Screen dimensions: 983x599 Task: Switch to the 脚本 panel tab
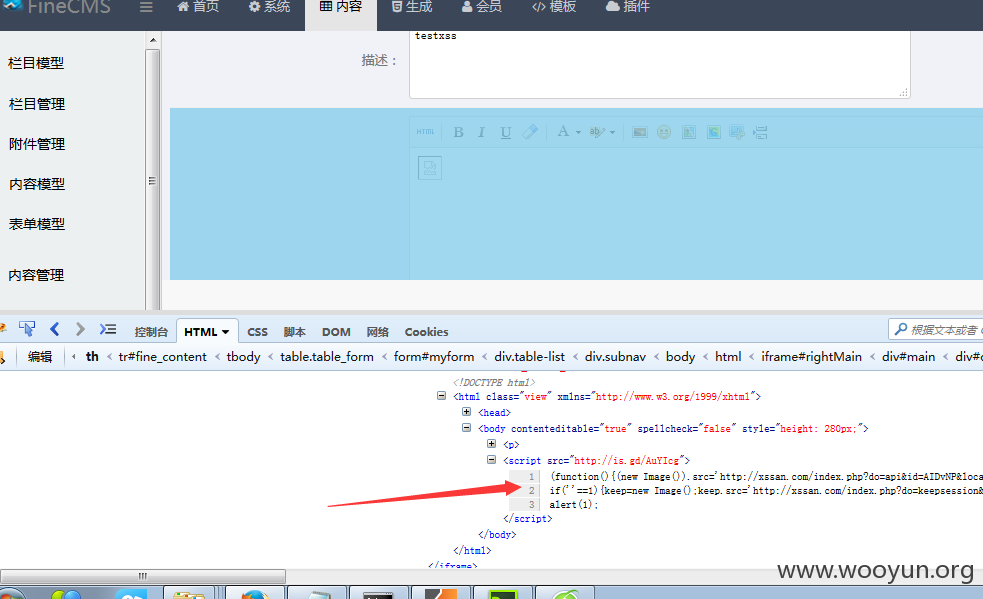click(294, 332)
